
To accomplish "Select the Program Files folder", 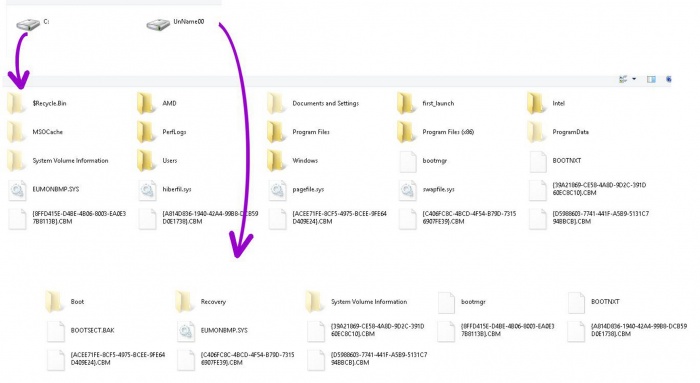I will point(298,132).
